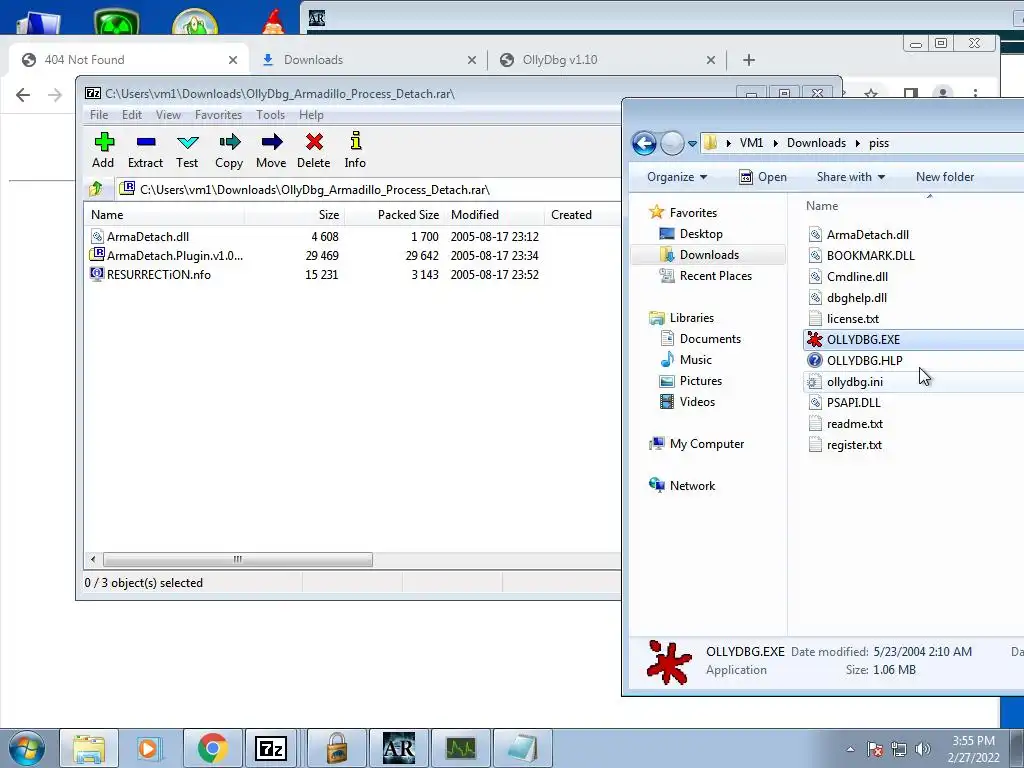The height and width of the screenshot is (768, 1024).
Task: Open the Organize dropdown in Explorer
Action: pyautogui.click(x=677, y=177)
